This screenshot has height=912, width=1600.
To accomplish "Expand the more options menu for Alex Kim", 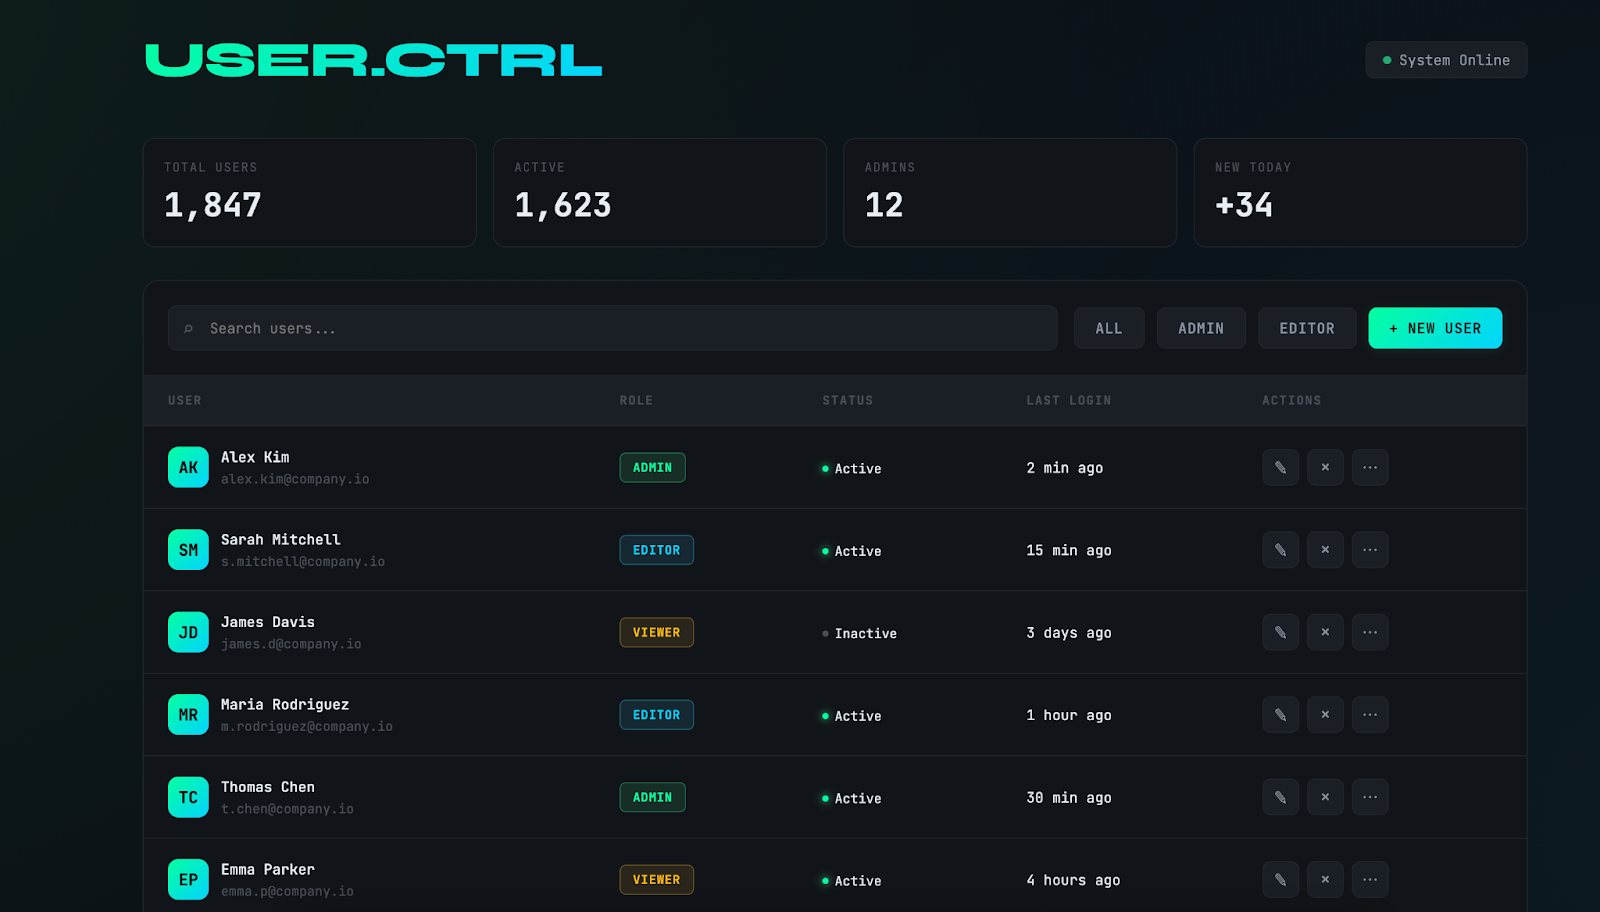I will (x=1370, y=467).
